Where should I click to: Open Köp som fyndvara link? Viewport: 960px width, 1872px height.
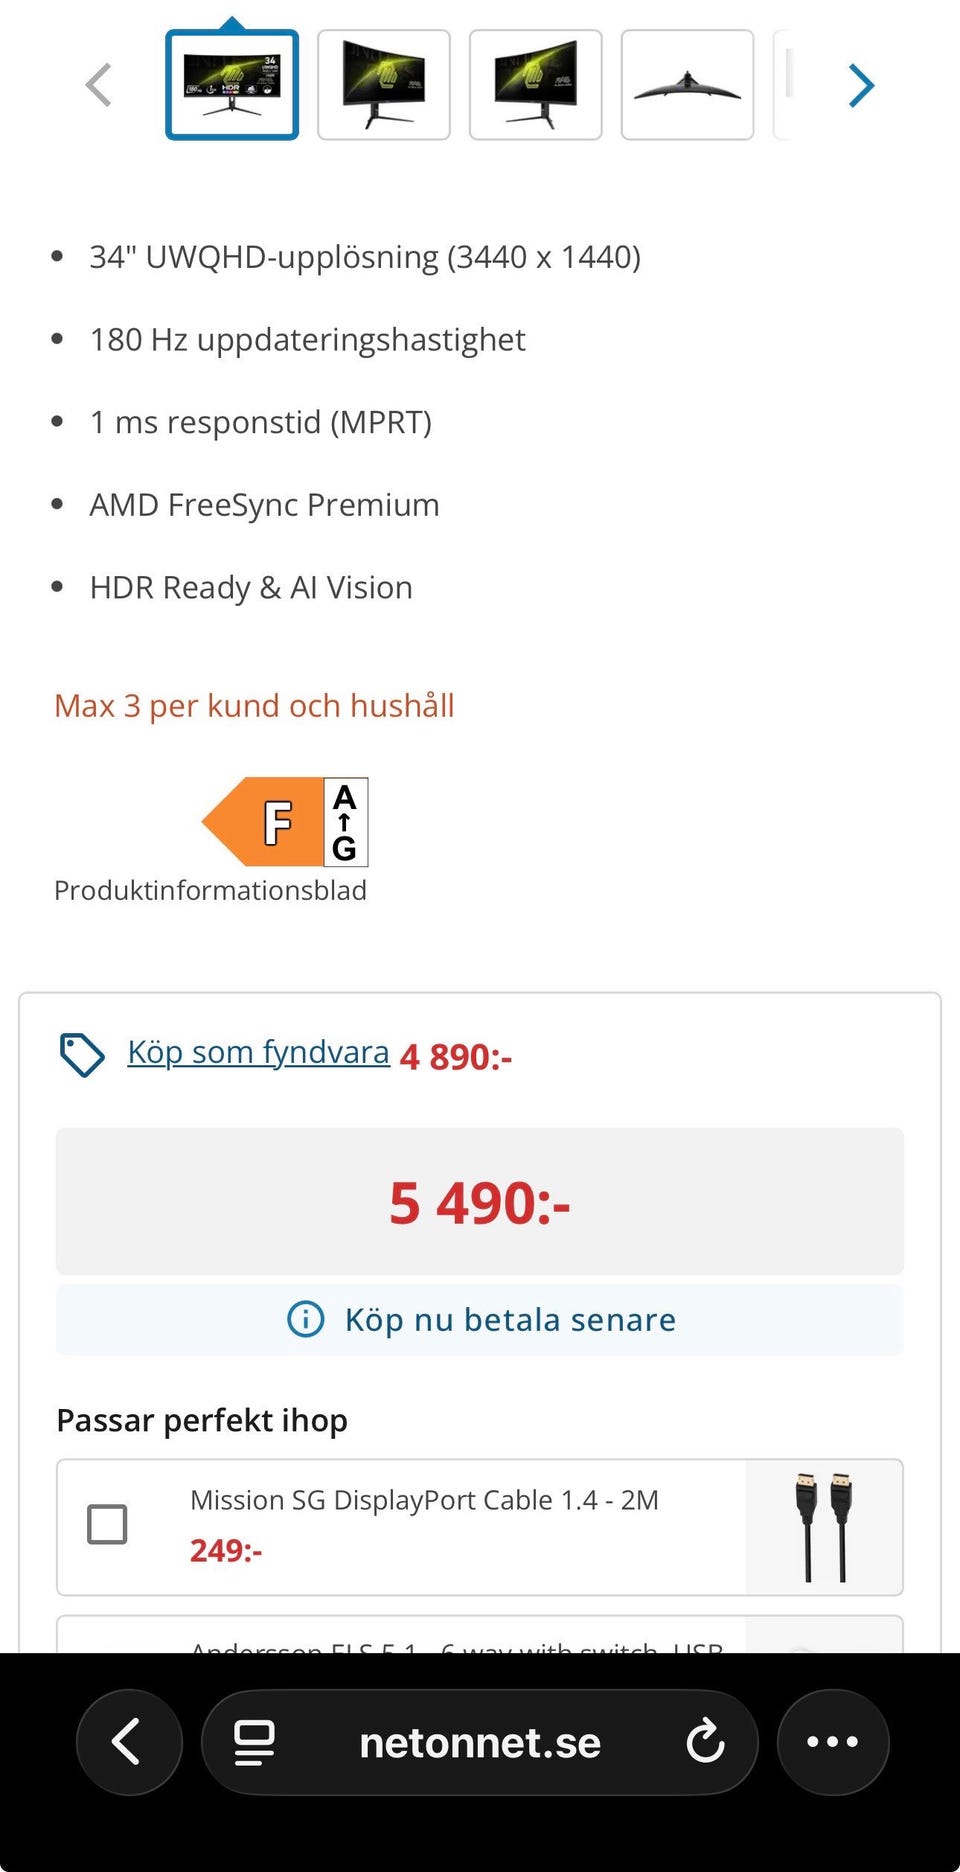pyautogui.click(x=258, y=1053)
